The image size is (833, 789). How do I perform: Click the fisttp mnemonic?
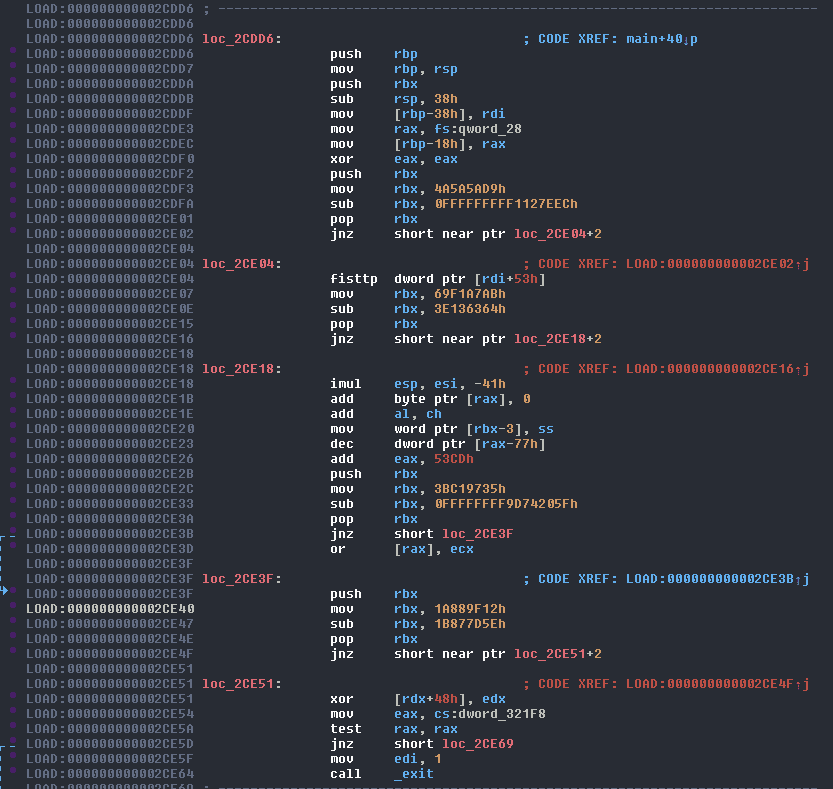[x=354, y=279]
